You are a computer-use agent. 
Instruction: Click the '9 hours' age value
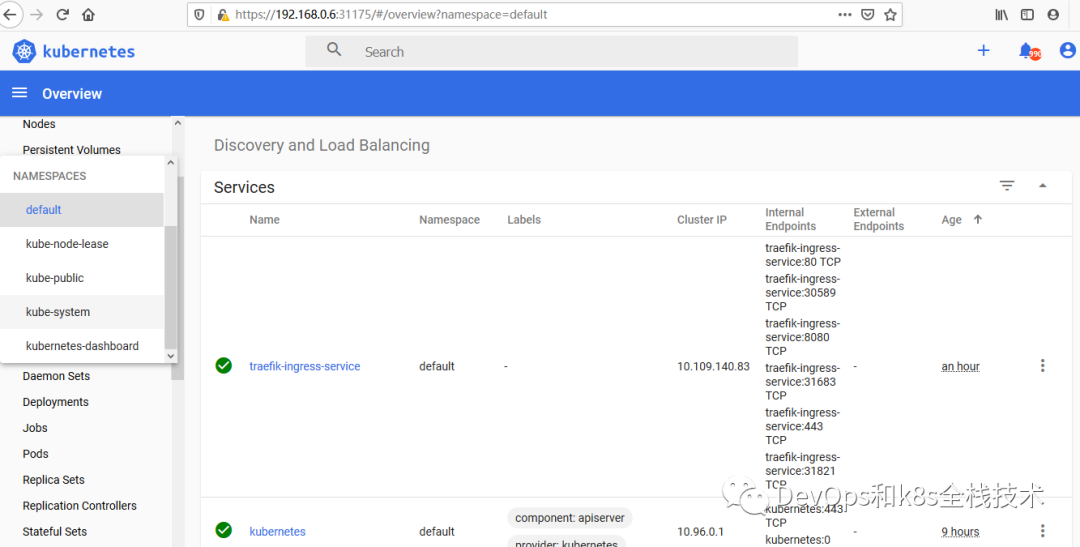click(960, 531)
